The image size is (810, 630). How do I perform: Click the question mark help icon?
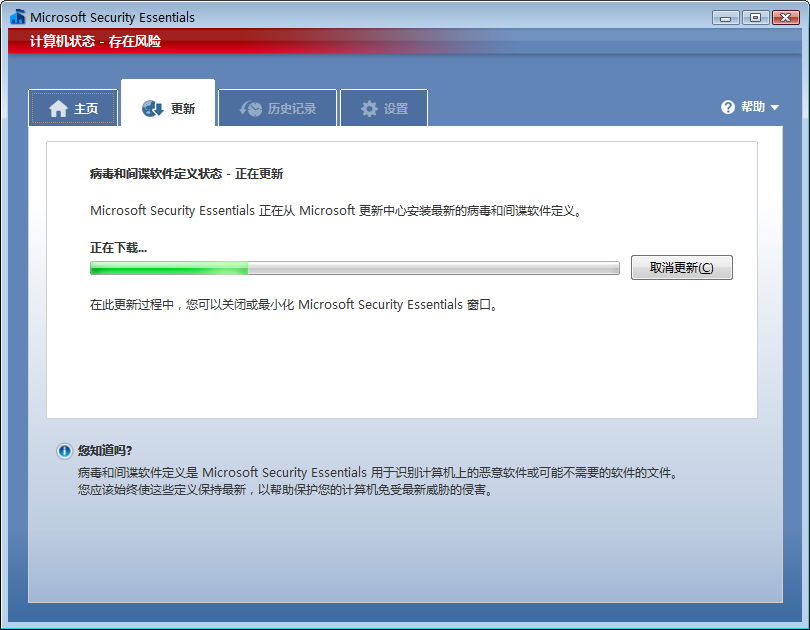(x=728, y=107)
